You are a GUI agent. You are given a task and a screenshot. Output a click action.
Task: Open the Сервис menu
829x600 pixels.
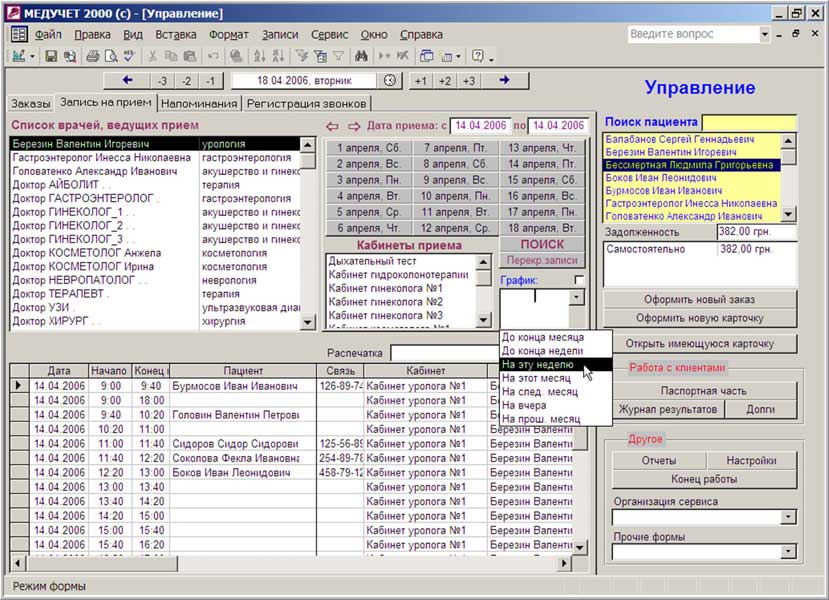click(x=329, y=34)
